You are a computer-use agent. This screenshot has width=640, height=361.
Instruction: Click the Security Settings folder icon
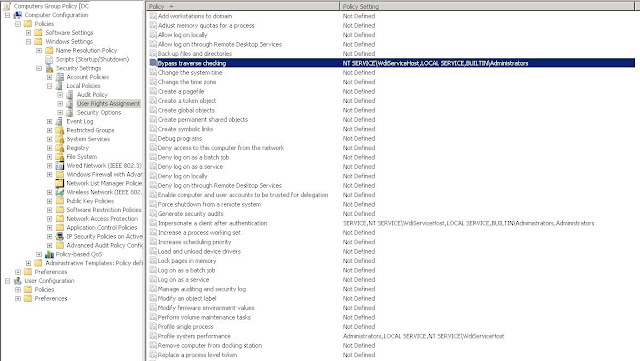[x=49, y=68]
